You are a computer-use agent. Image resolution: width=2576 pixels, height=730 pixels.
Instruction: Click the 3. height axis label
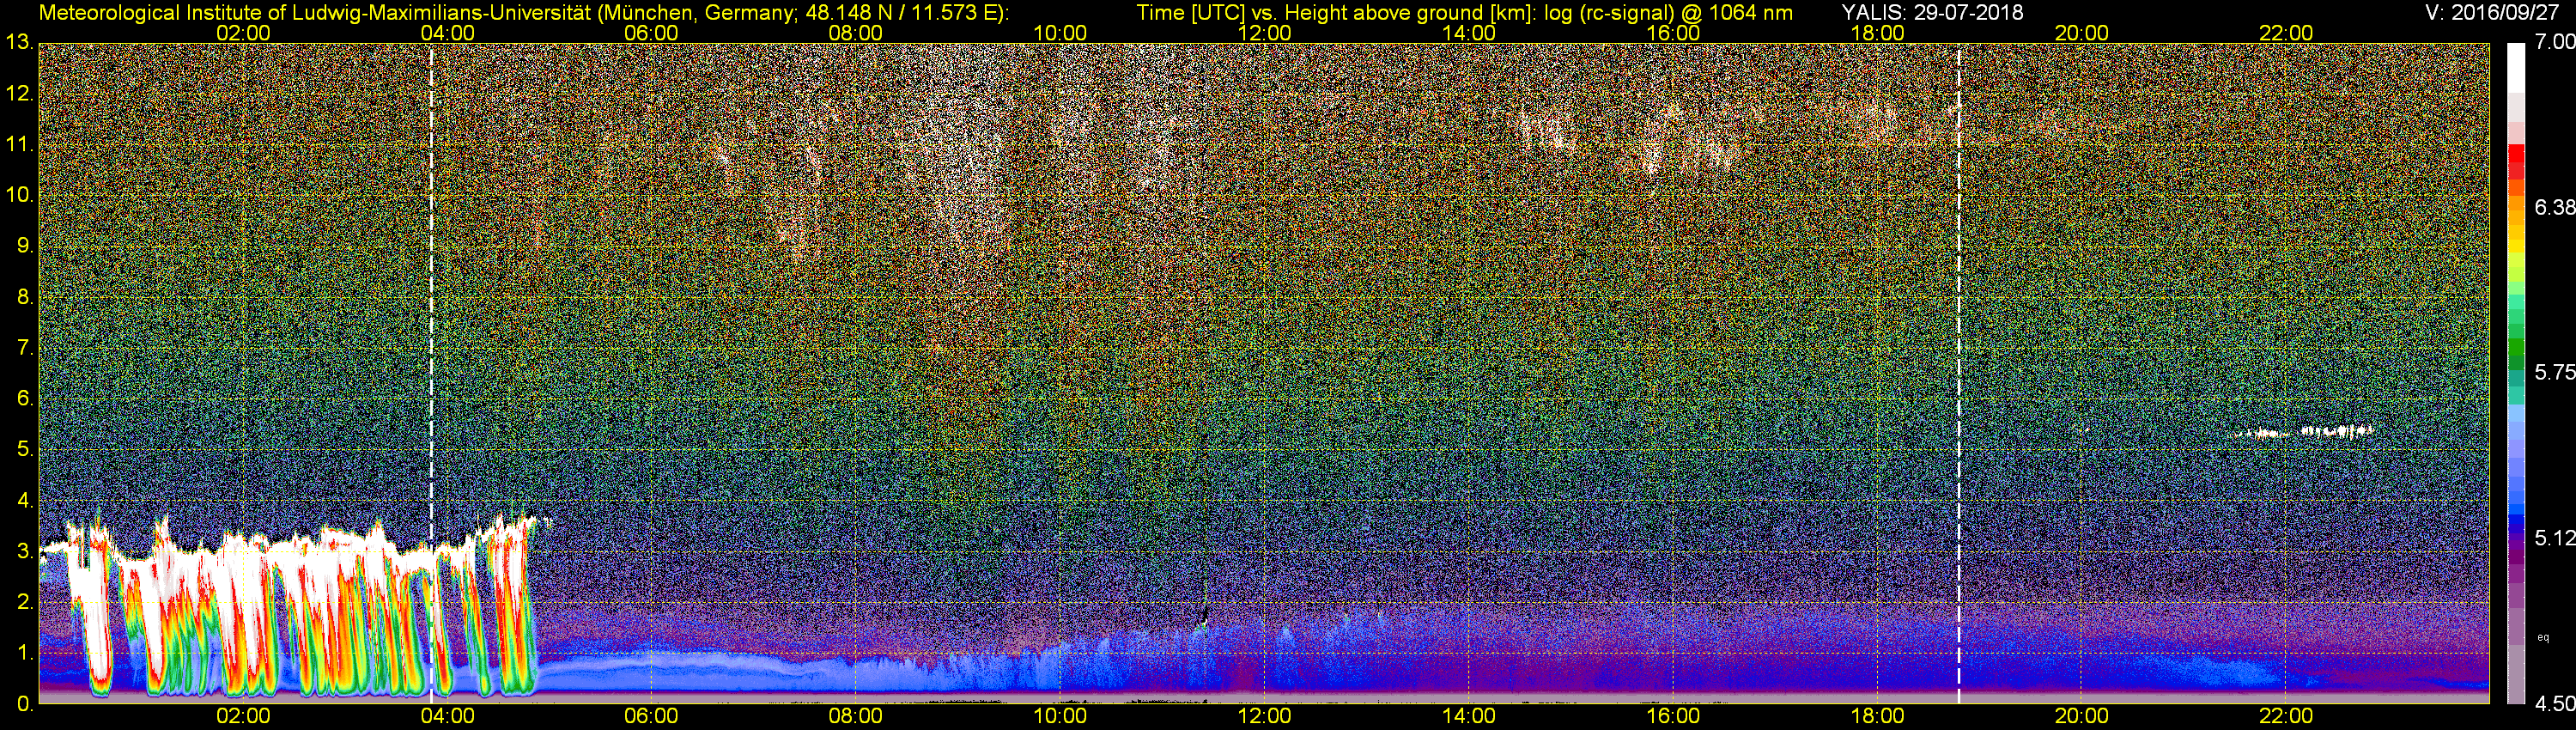[24, 551]
